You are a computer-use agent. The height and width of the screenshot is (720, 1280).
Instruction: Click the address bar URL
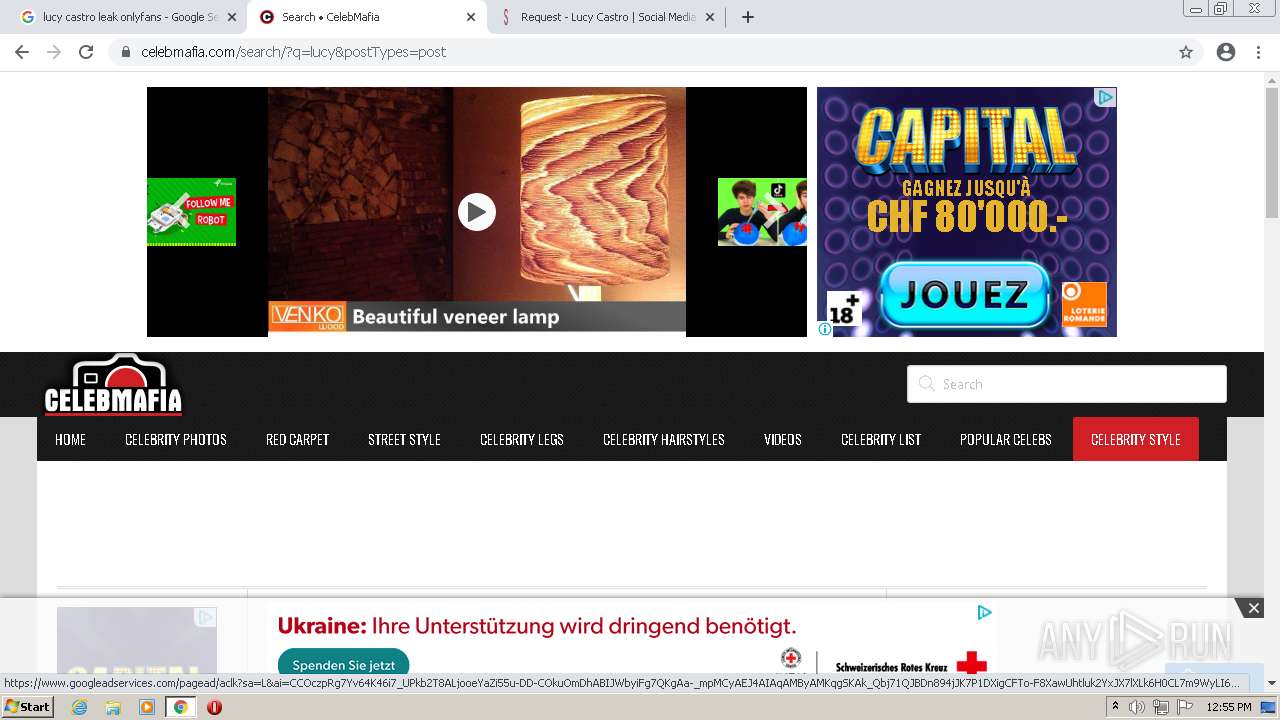pyautogui.click(x=293, y=52)
